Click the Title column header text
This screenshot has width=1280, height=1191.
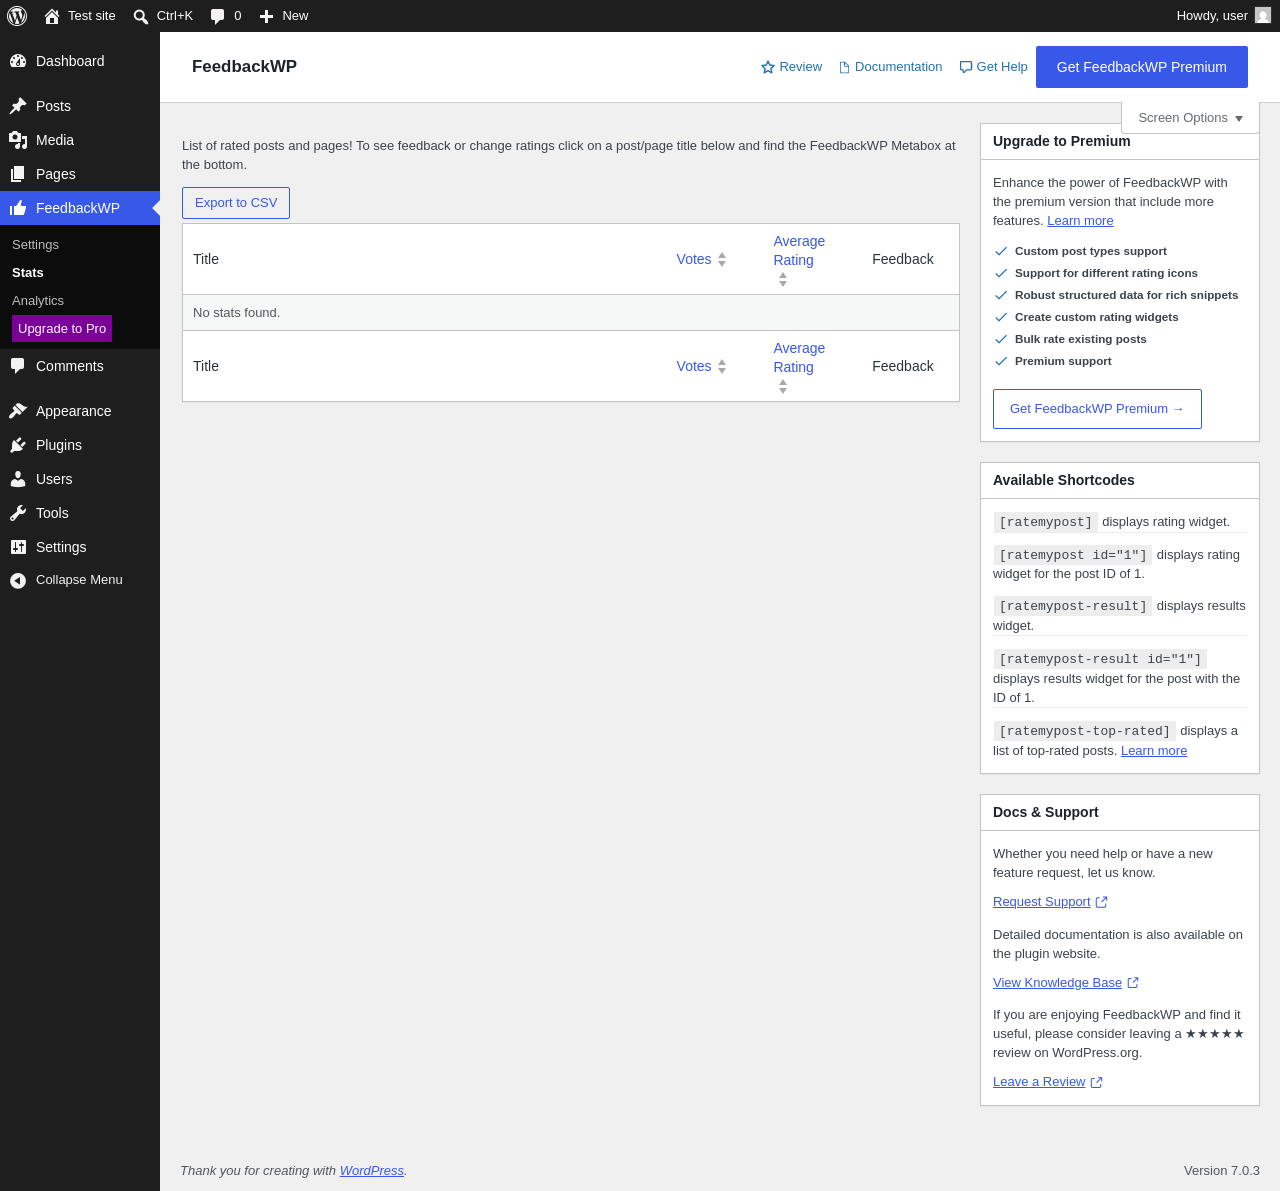[x=206, y=259]
